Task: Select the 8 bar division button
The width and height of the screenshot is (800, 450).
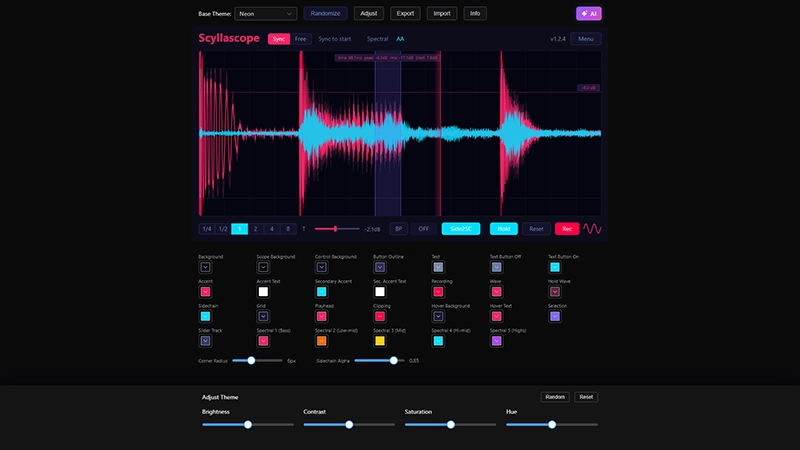Action: point(288,229)
